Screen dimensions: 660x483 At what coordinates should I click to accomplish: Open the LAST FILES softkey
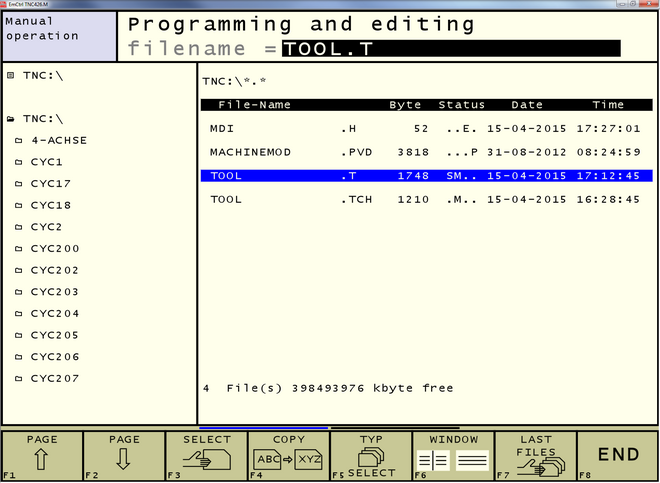click(535, 455)
